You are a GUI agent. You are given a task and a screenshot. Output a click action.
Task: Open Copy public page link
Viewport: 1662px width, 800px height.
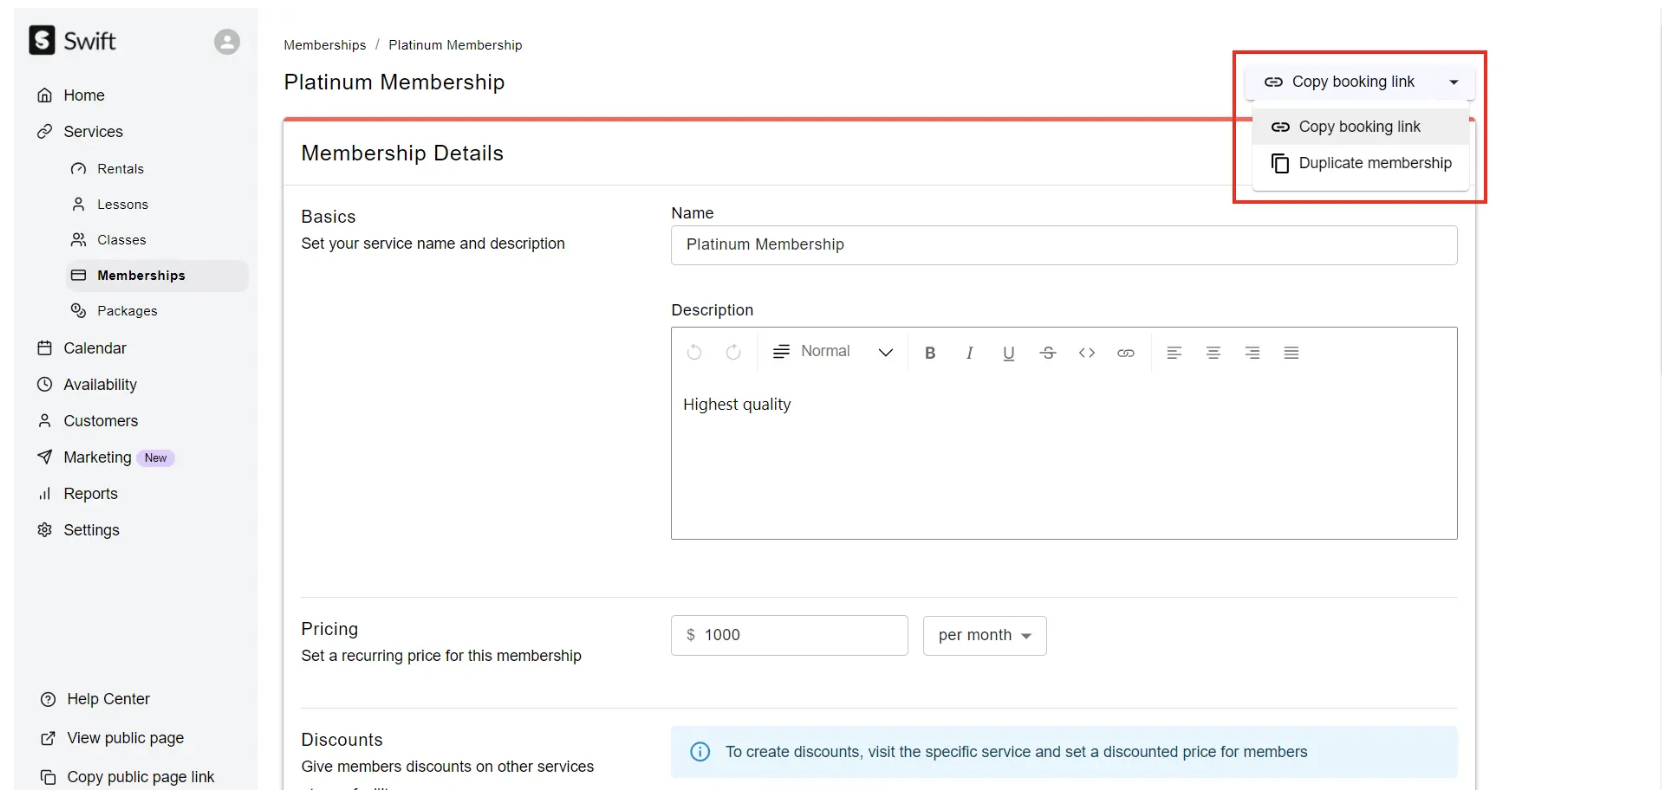[x=140, y=777]
